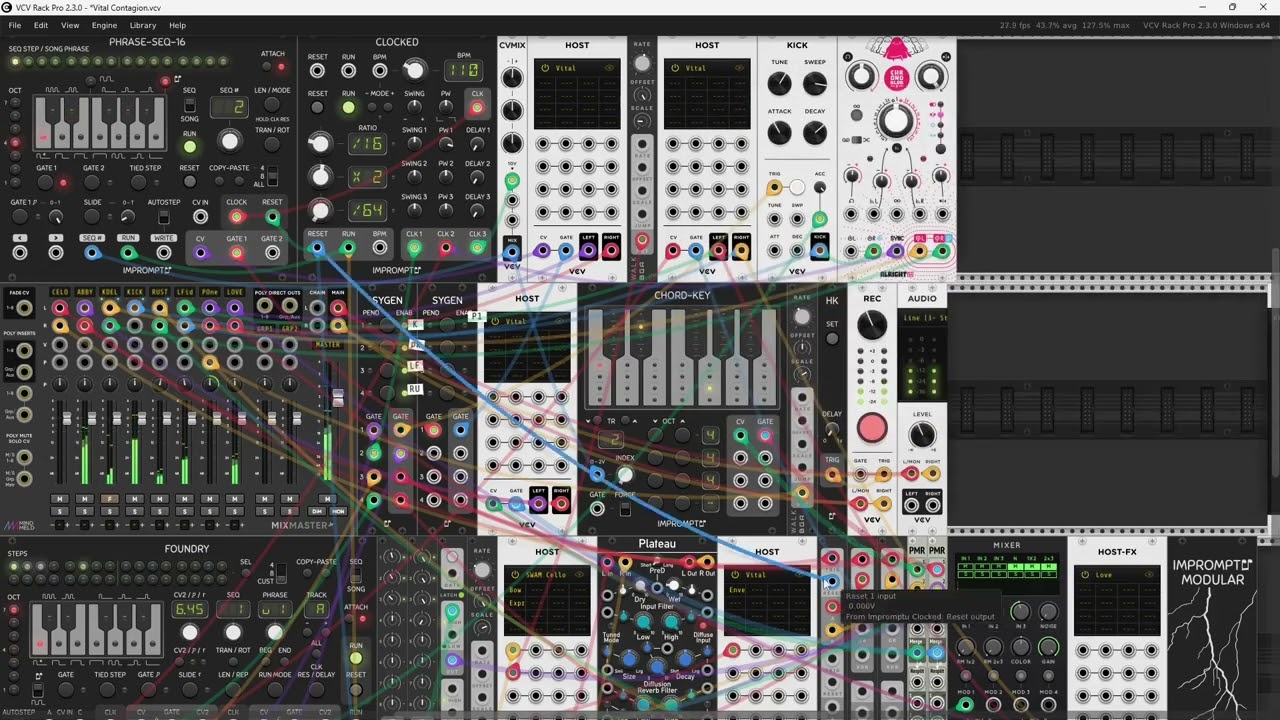Open the Edit menu
1280x720 pixels.
click(41, 25)
